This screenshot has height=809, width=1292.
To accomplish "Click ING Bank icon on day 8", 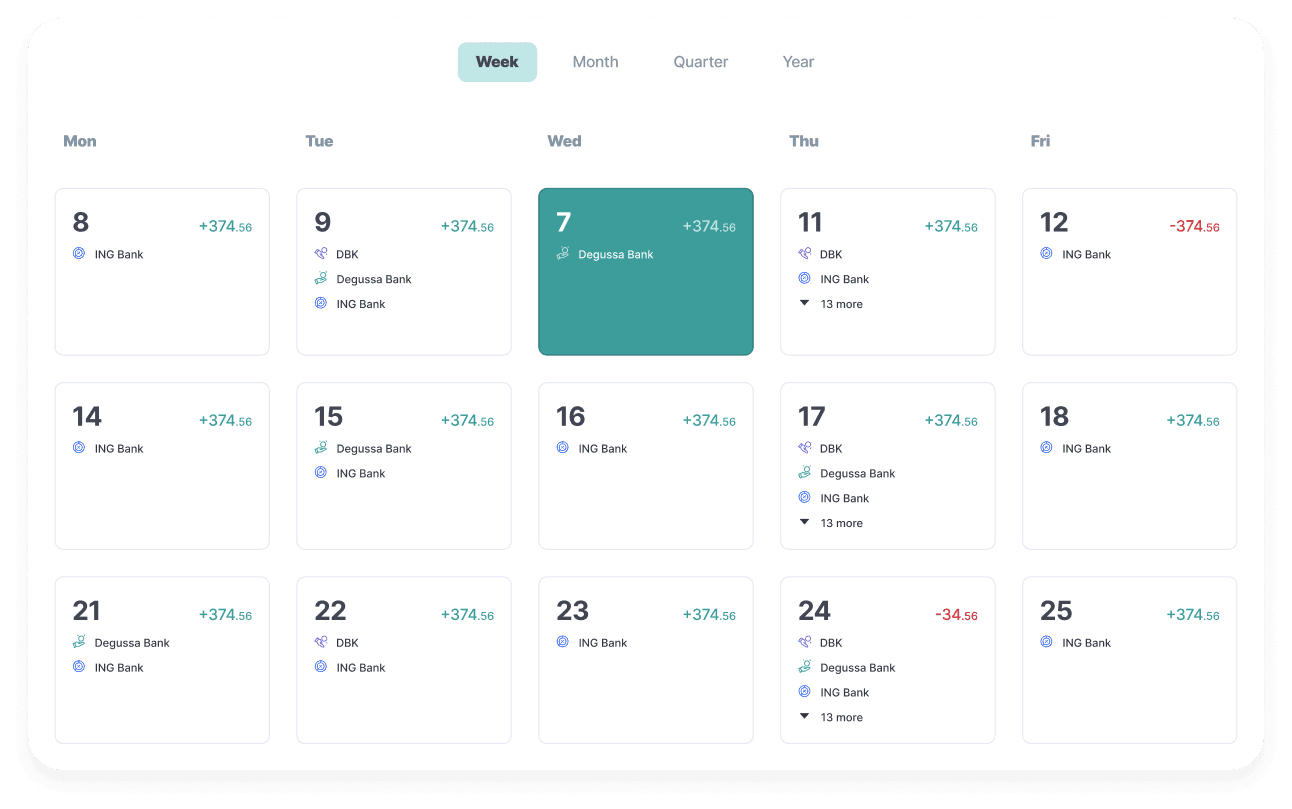I will tap(79, 254).
